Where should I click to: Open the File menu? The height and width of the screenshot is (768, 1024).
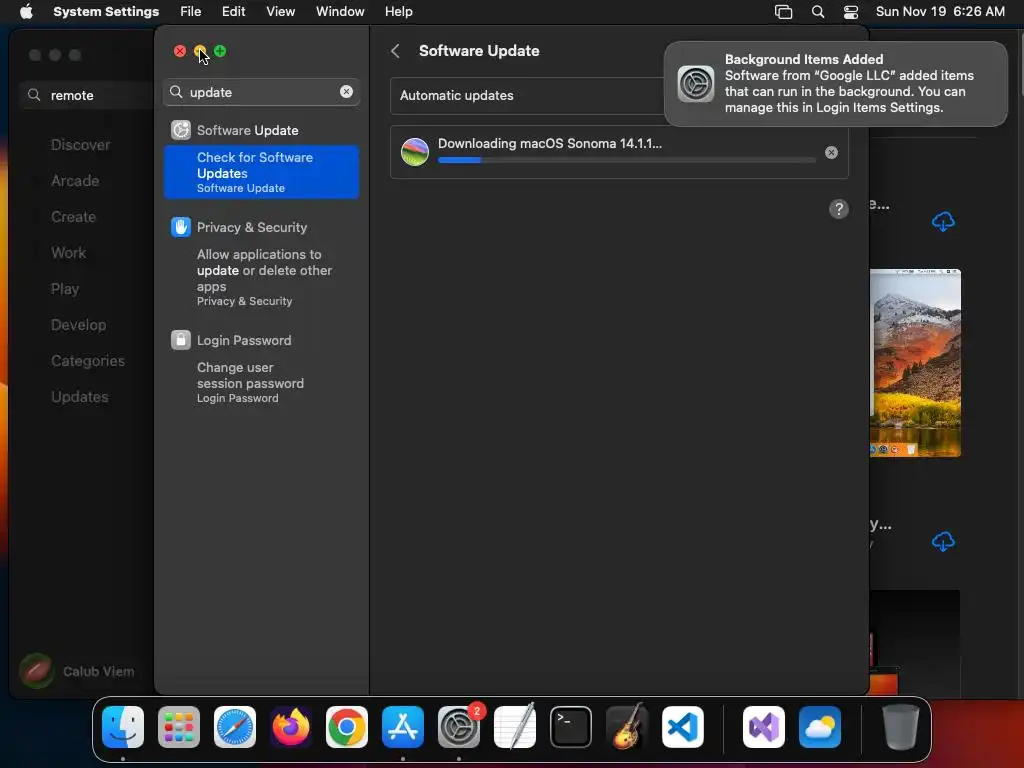click(191, 12)
